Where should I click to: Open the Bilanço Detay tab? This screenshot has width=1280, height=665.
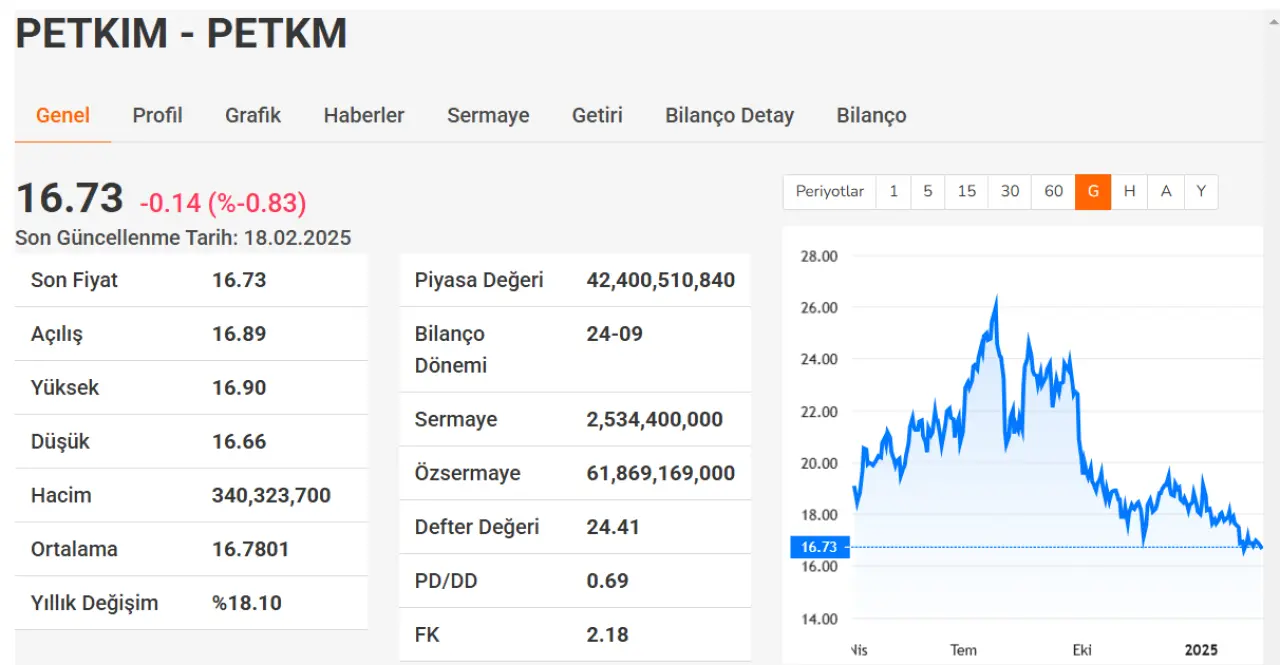[729, 115]
